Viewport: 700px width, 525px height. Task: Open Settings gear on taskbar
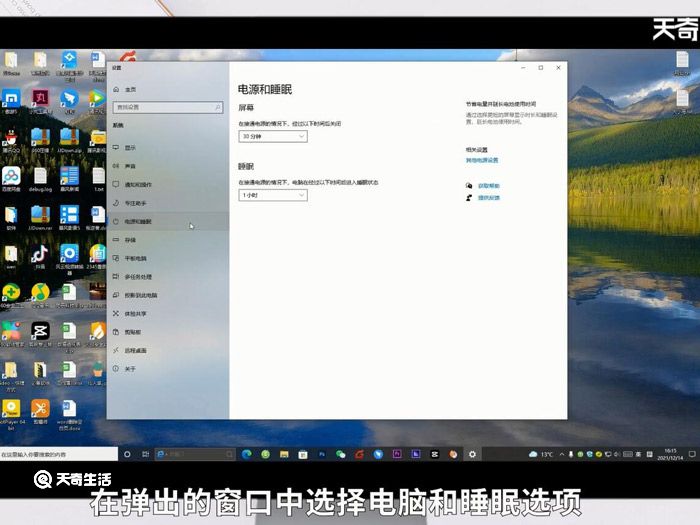click(472, 454)
